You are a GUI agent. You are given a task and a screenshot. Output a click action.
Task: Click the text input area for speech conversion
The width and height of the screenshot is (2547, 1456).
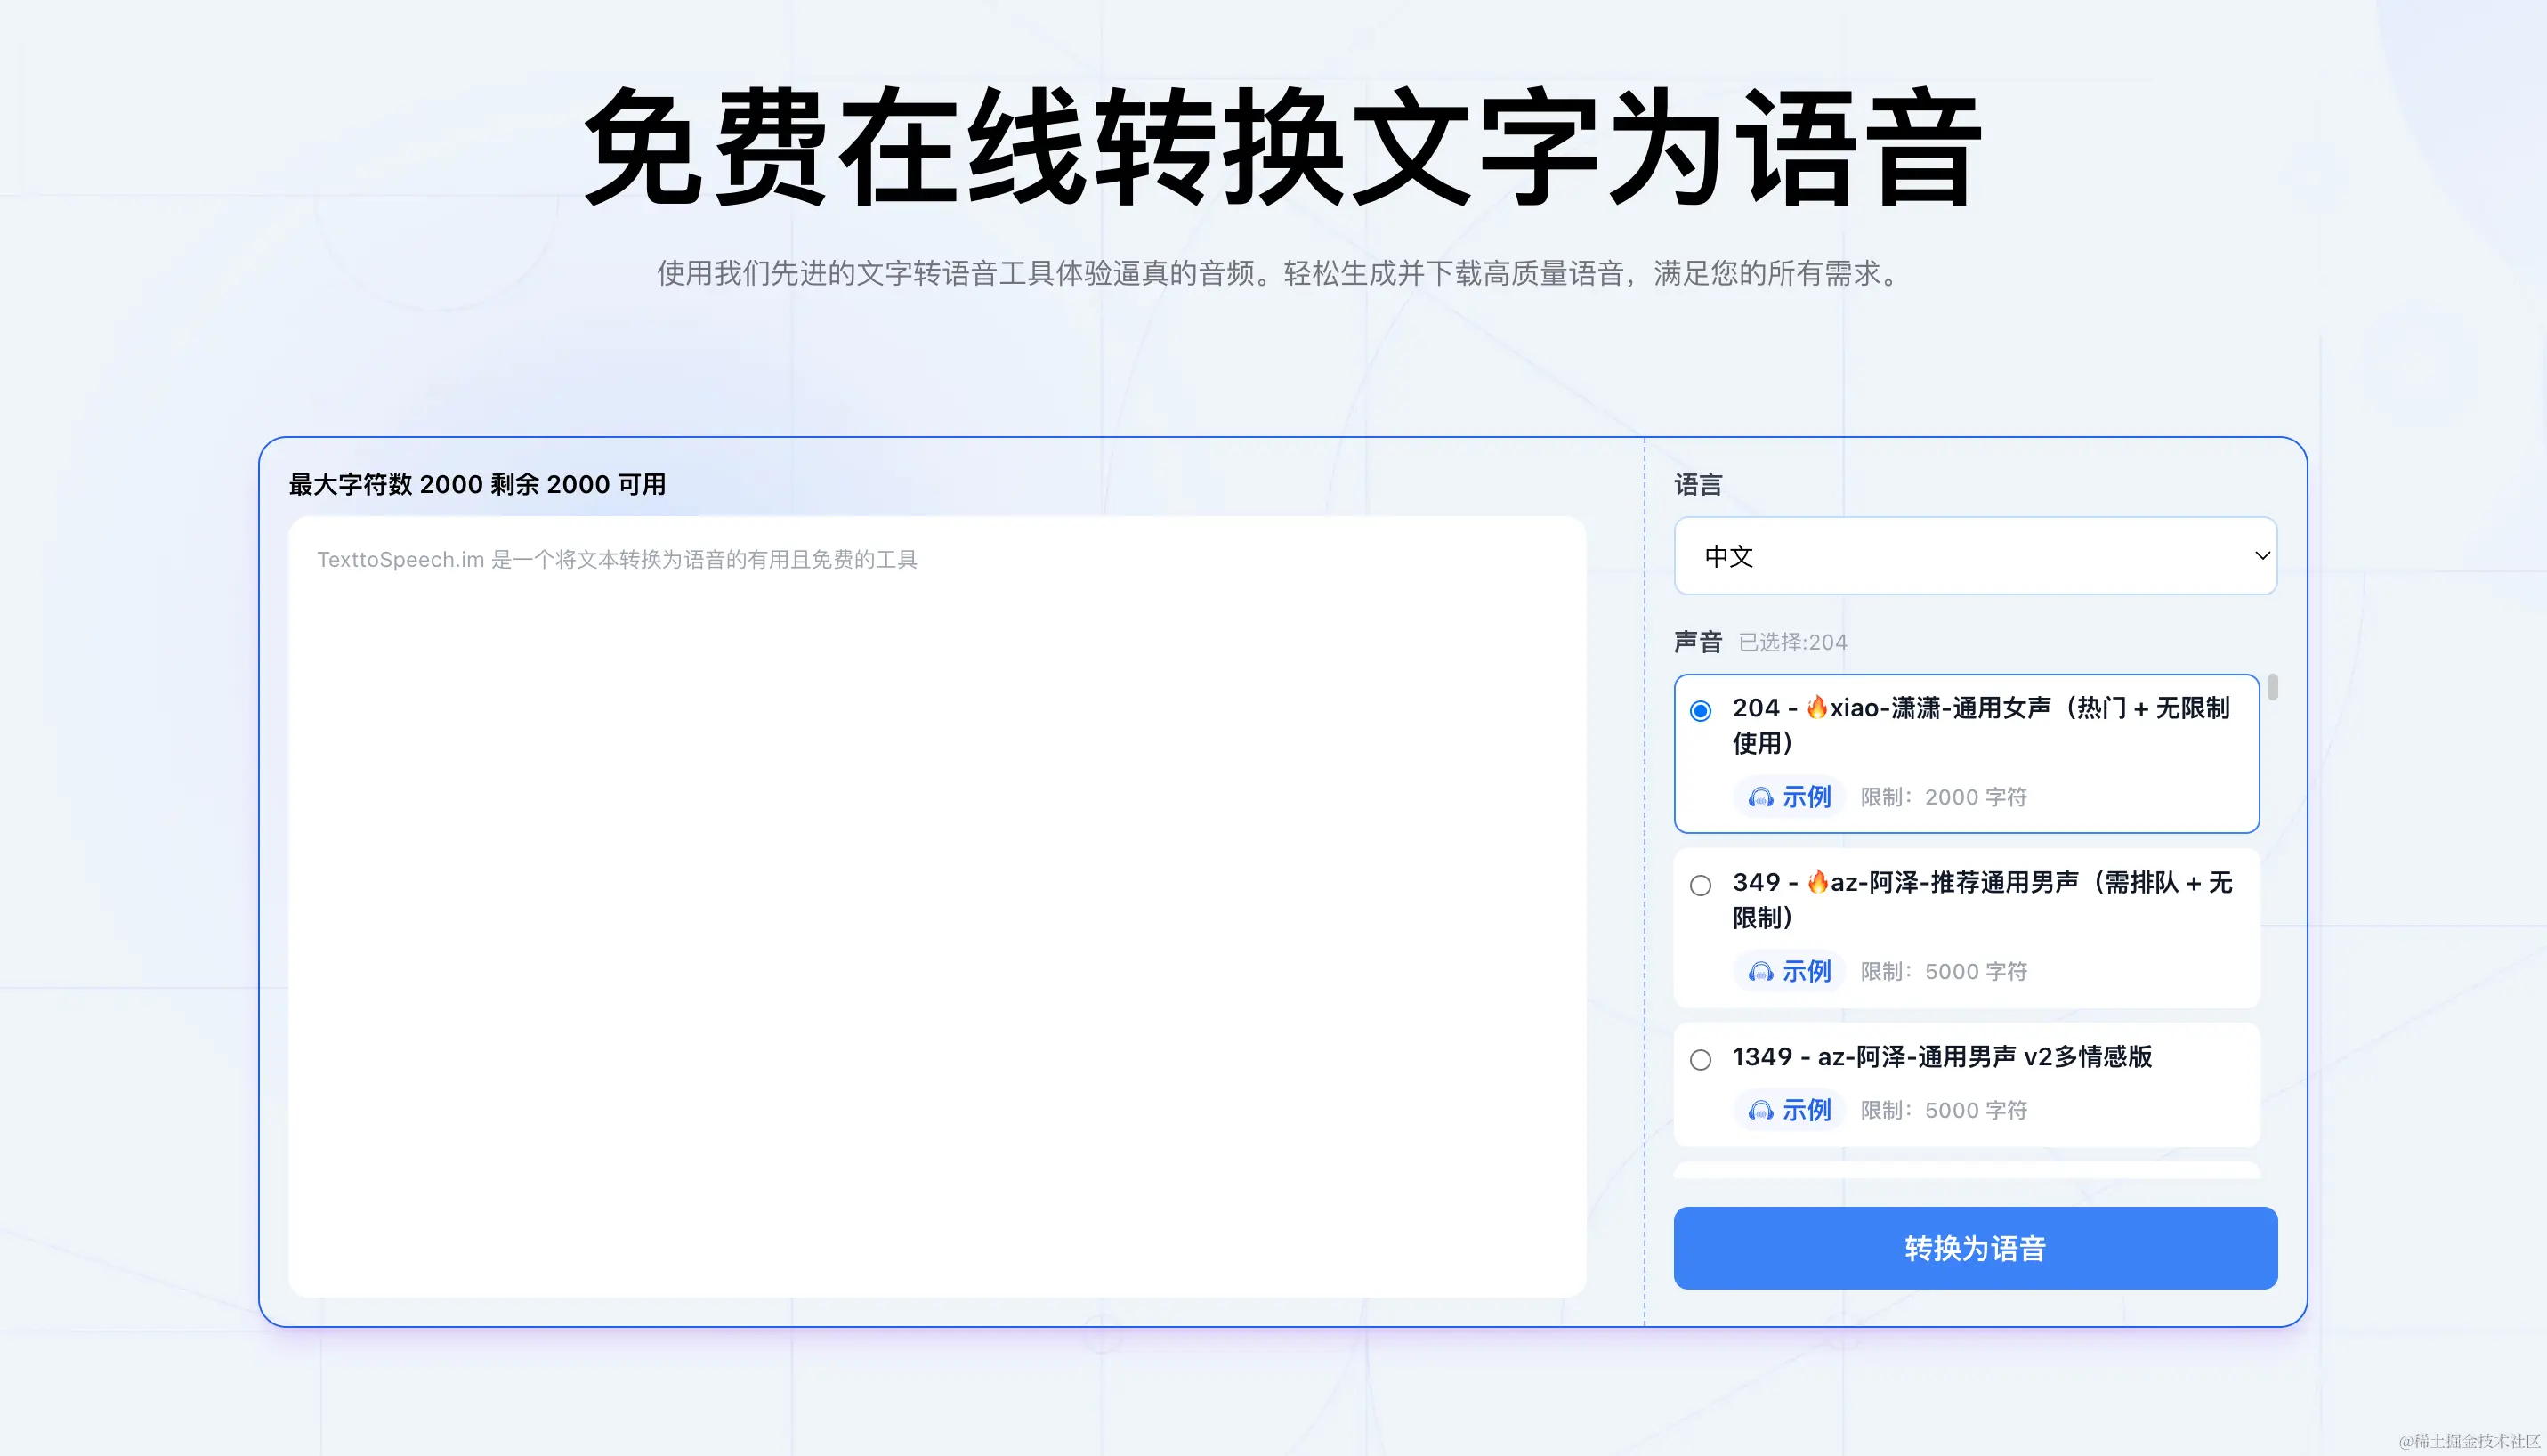(937, 906)
